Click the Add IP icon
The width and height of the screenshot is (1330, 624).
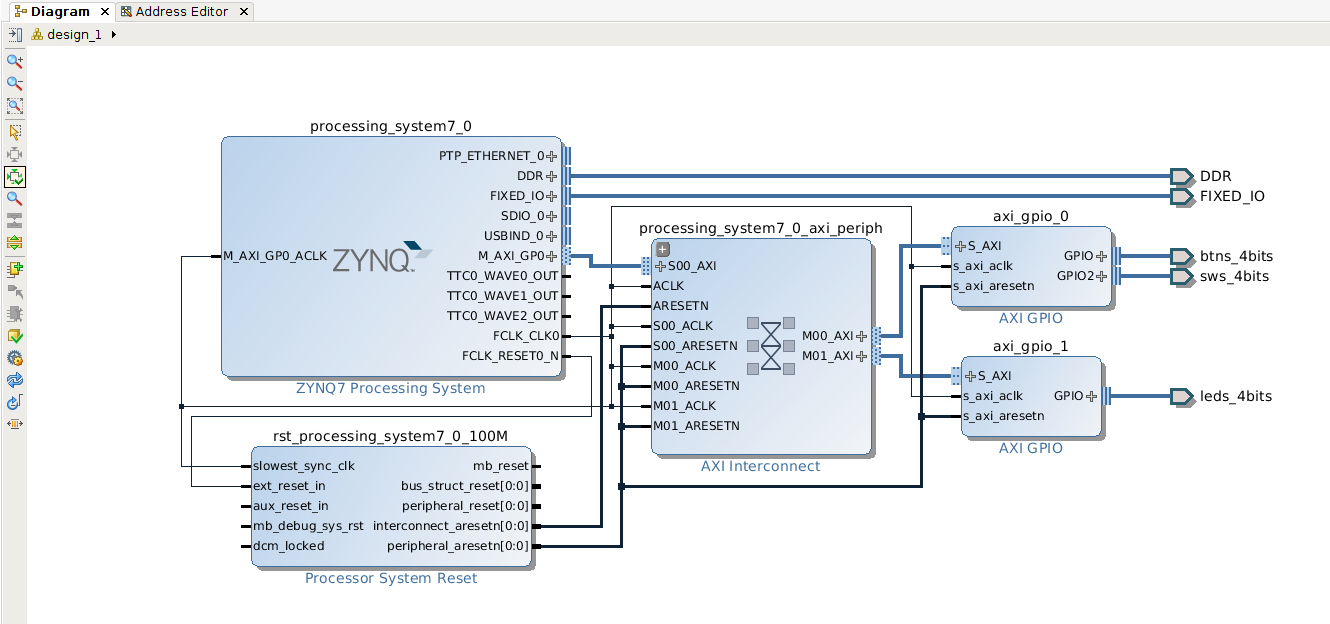point(15,269)
